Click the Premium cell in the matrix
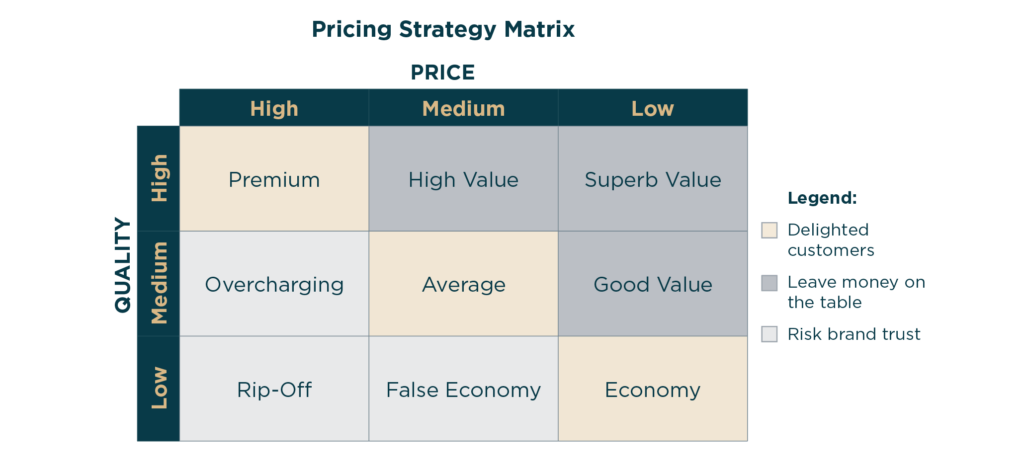This screenshot has height=473, width=1024. pos(274,180)
